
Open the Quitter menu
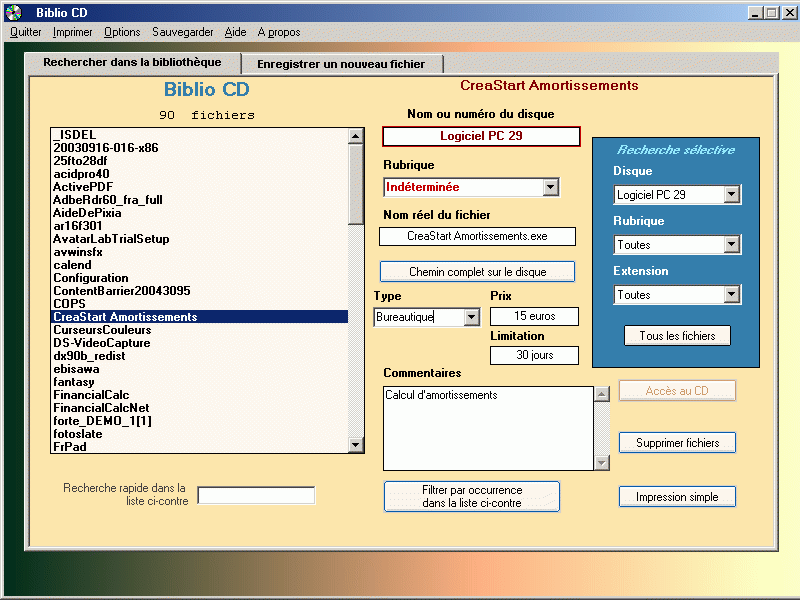pos(26,32)
